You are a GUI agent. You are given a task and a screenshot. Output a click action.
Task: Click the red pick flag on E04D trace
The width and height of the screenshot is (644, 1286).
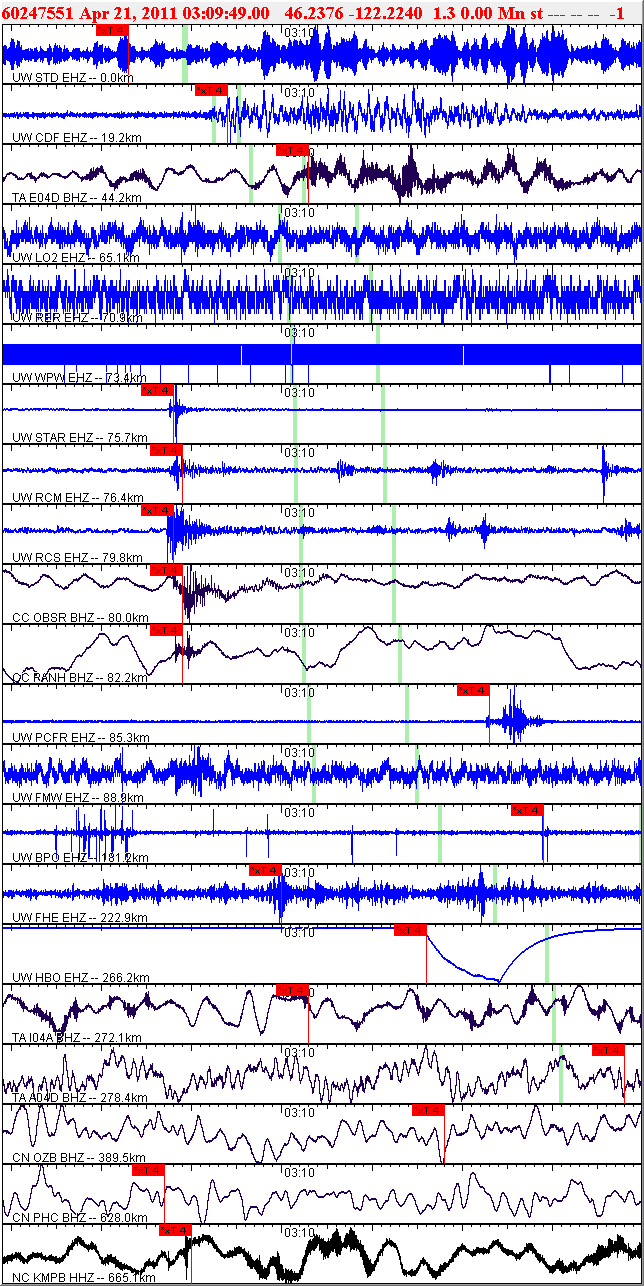[292, 150]
